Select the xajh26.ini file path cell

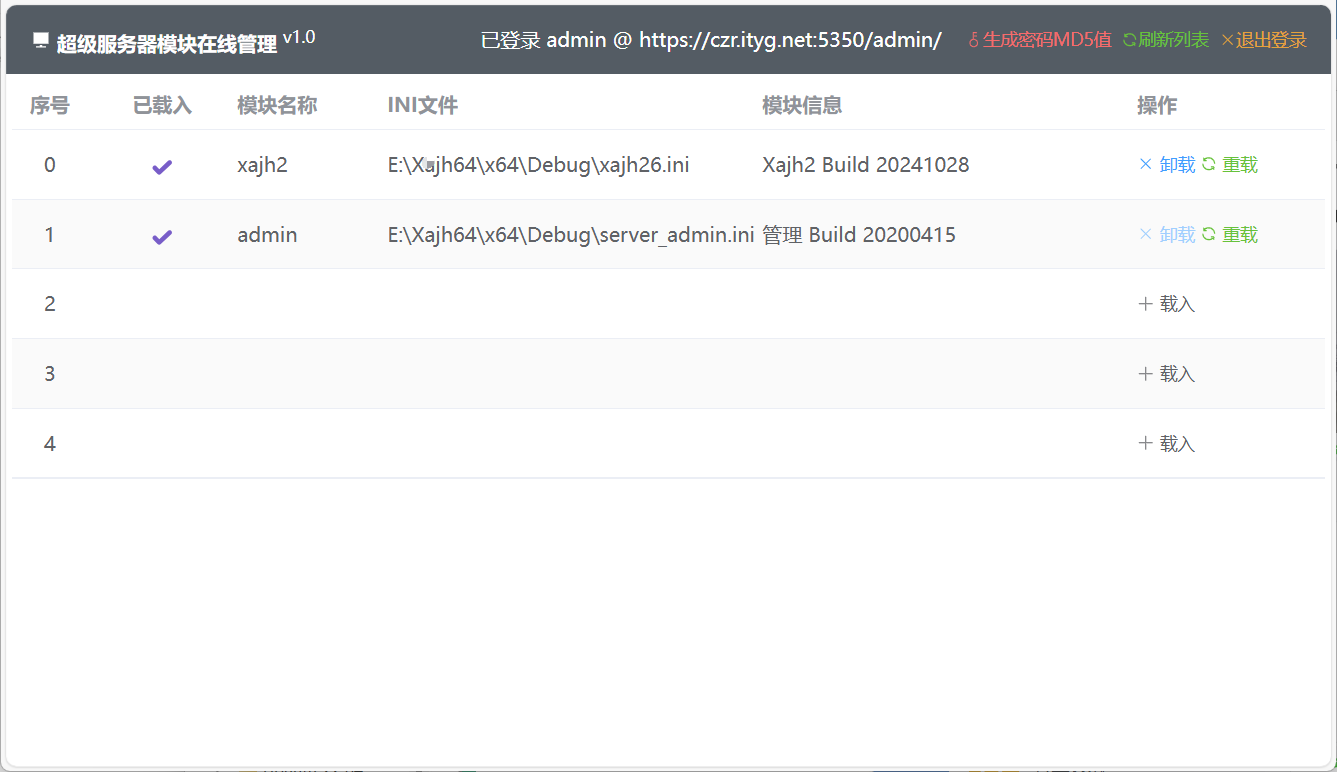tap(538, 165)
